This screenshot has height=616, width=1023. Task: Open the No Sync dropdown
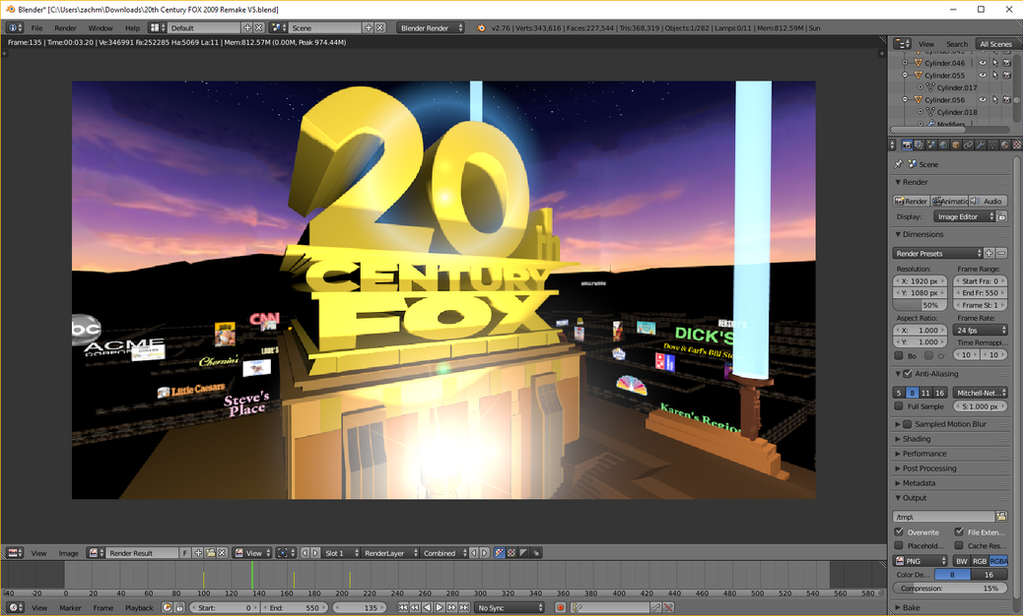(509, 608)
